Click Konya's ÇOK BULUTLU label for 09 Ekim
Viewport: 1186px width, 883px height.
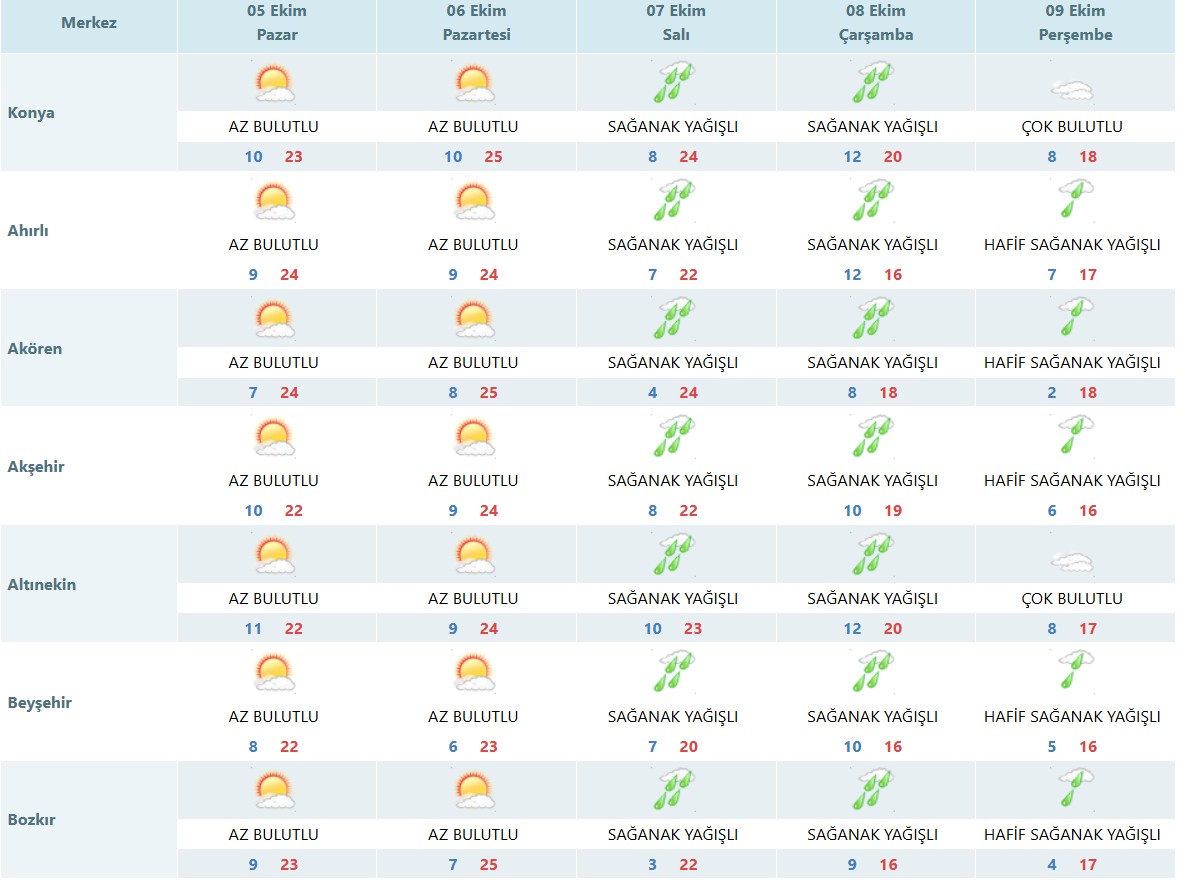(x=1072, y=127)
